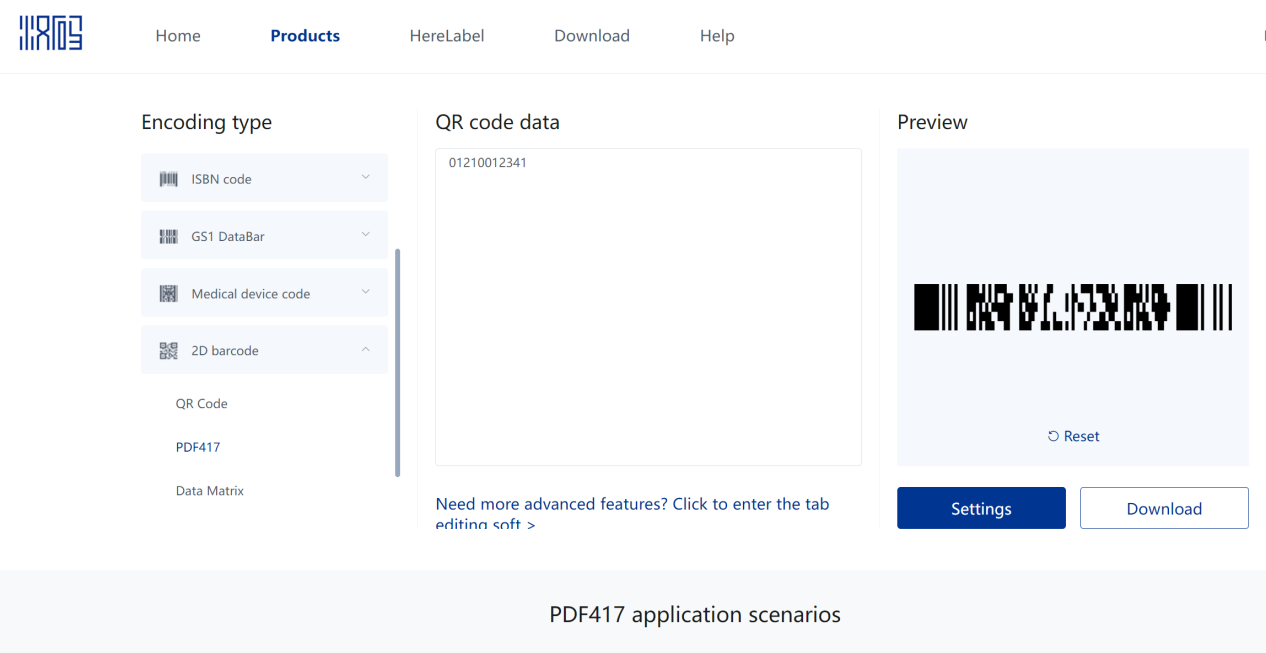Expand the GS1 DataBar chevron
This screenshot has height=653, width=1266.
point(365,234)
